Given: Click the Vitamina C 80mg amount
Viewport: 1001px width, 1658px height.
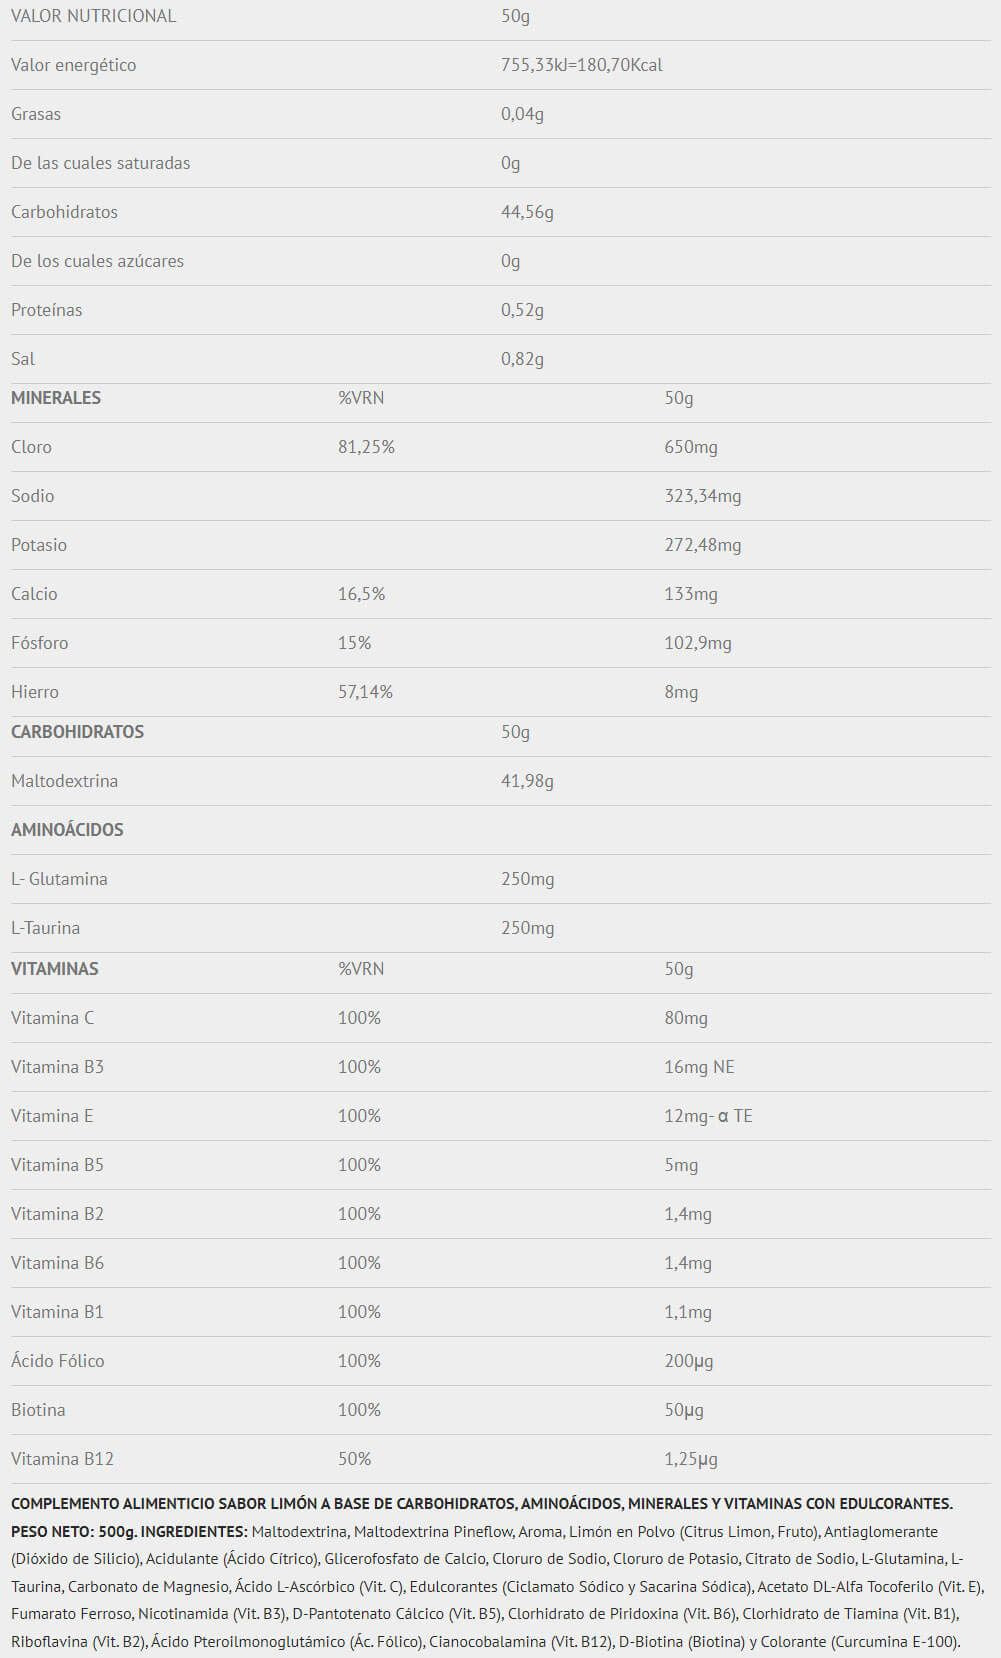Looking at the screenshot, I should click(686, 1018).
